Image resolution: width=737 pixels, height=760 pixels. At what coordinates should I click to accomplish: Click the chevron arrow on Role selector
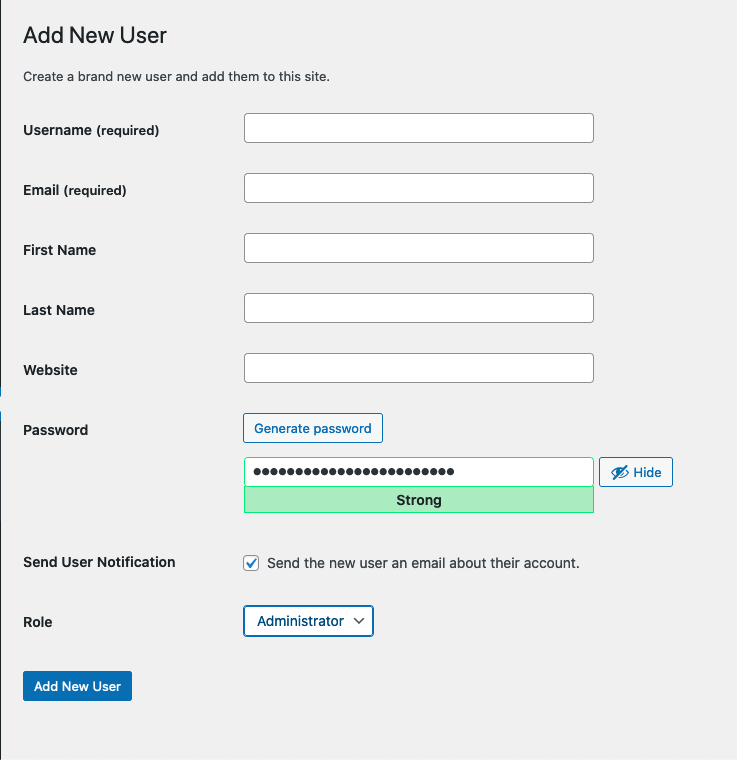[x=359, y=621]
